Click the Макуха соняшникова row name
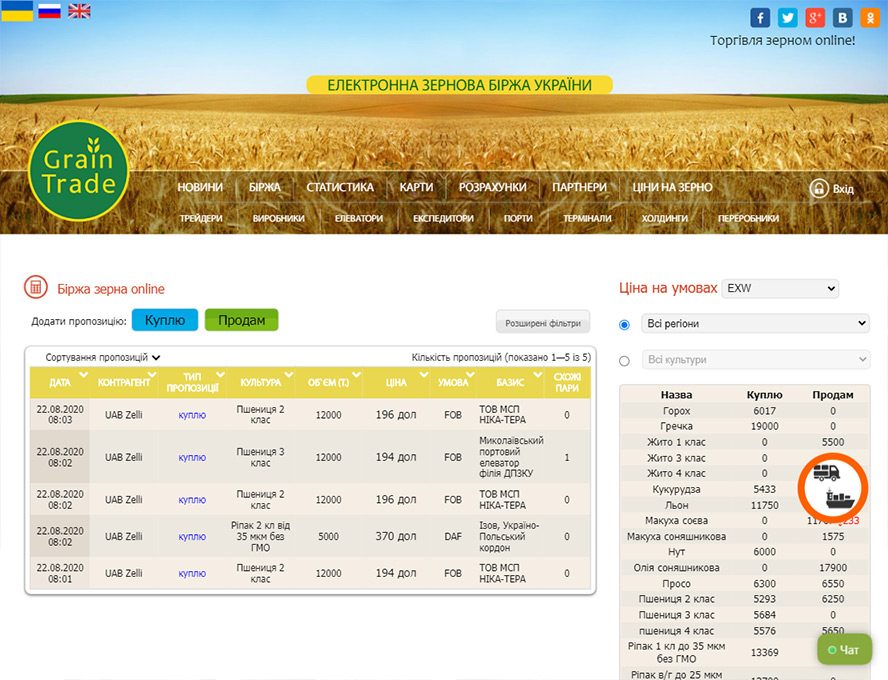 [x=676, y=536]
